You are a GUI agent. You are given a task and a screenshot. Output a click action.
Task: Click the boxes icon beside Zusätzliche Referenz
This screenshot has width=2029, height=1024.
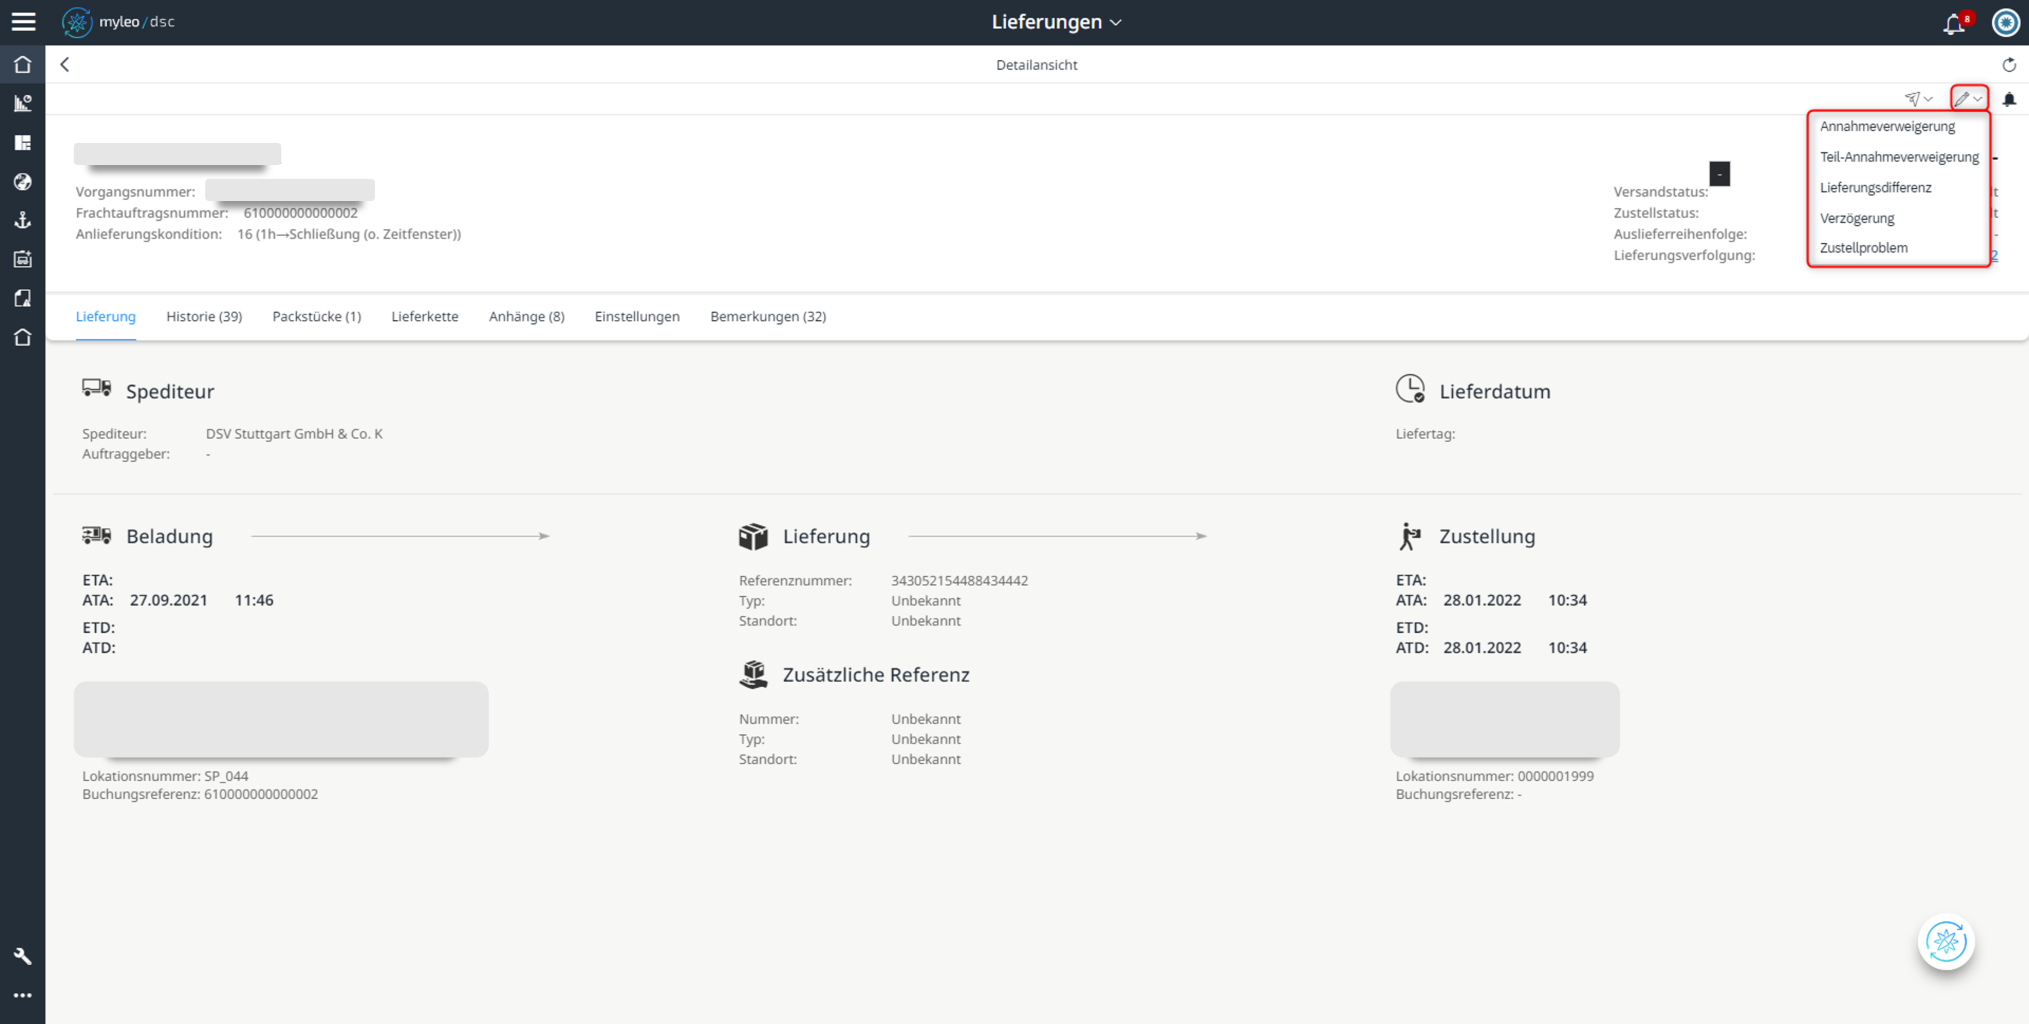[x=753, y=675]
